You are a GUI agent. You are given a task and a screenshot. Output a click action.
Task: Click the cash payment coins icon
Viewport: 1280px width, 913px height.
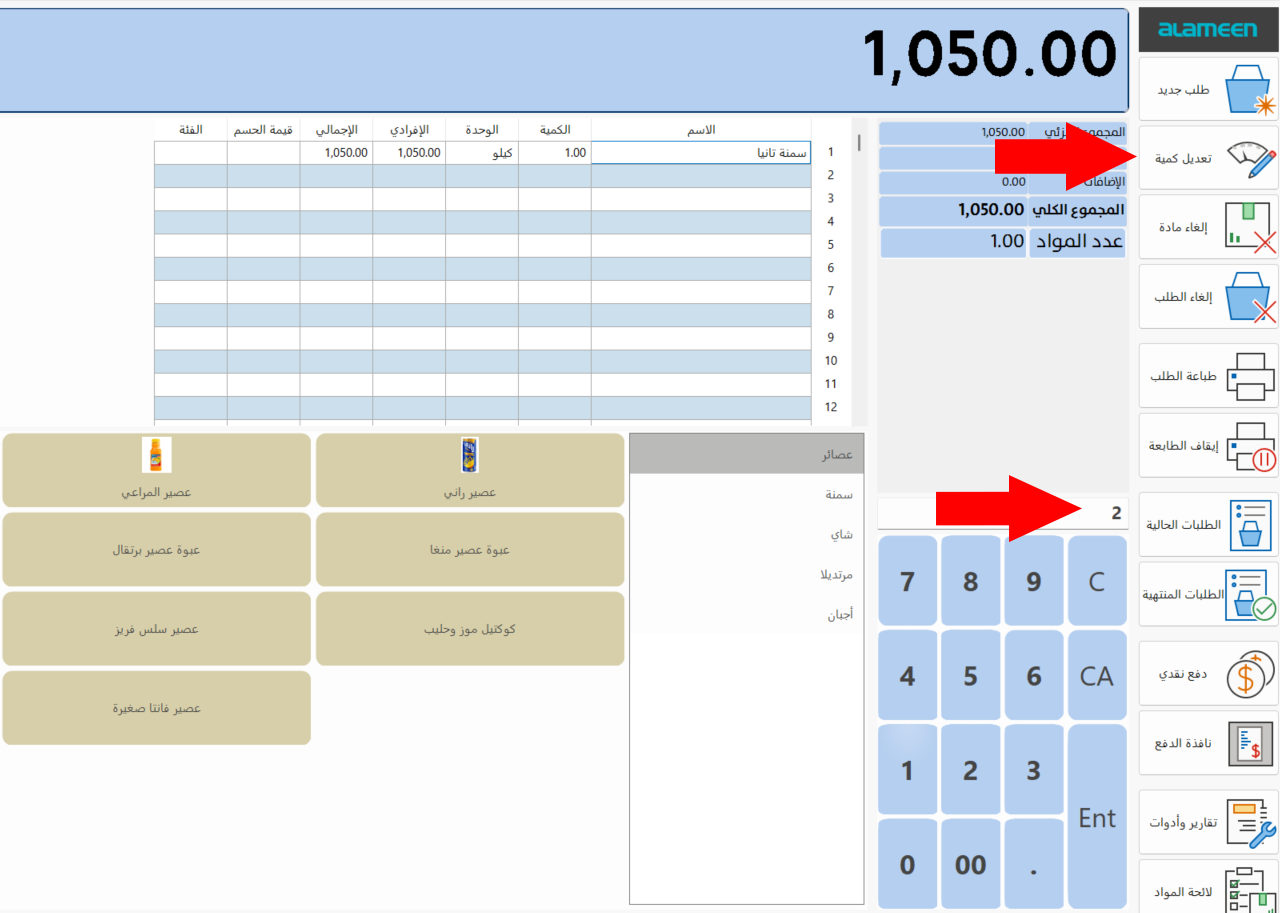click(1251, 674)
